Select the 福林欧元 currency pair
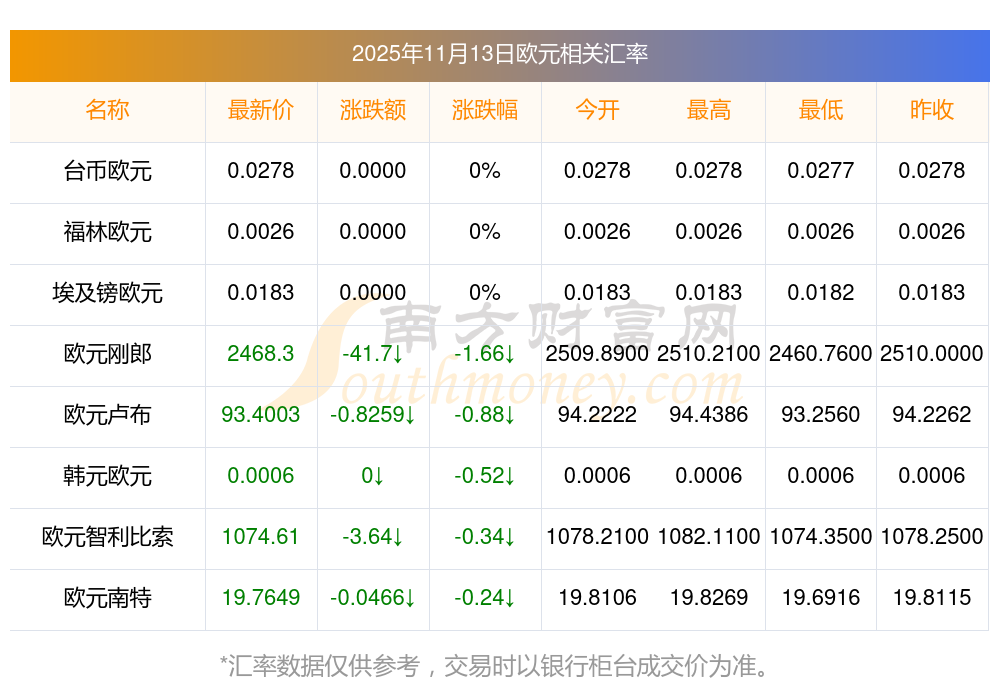The height and width of the screenshot is (697, 1000). coord(107,232)
